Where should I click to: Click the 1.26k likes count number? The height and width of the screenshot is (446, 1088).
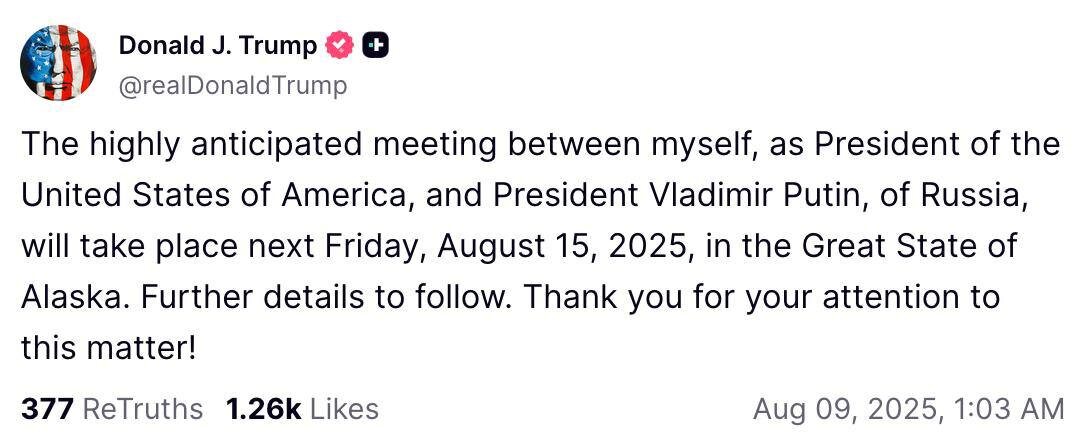pyautogui.click(x=263, y=409)
